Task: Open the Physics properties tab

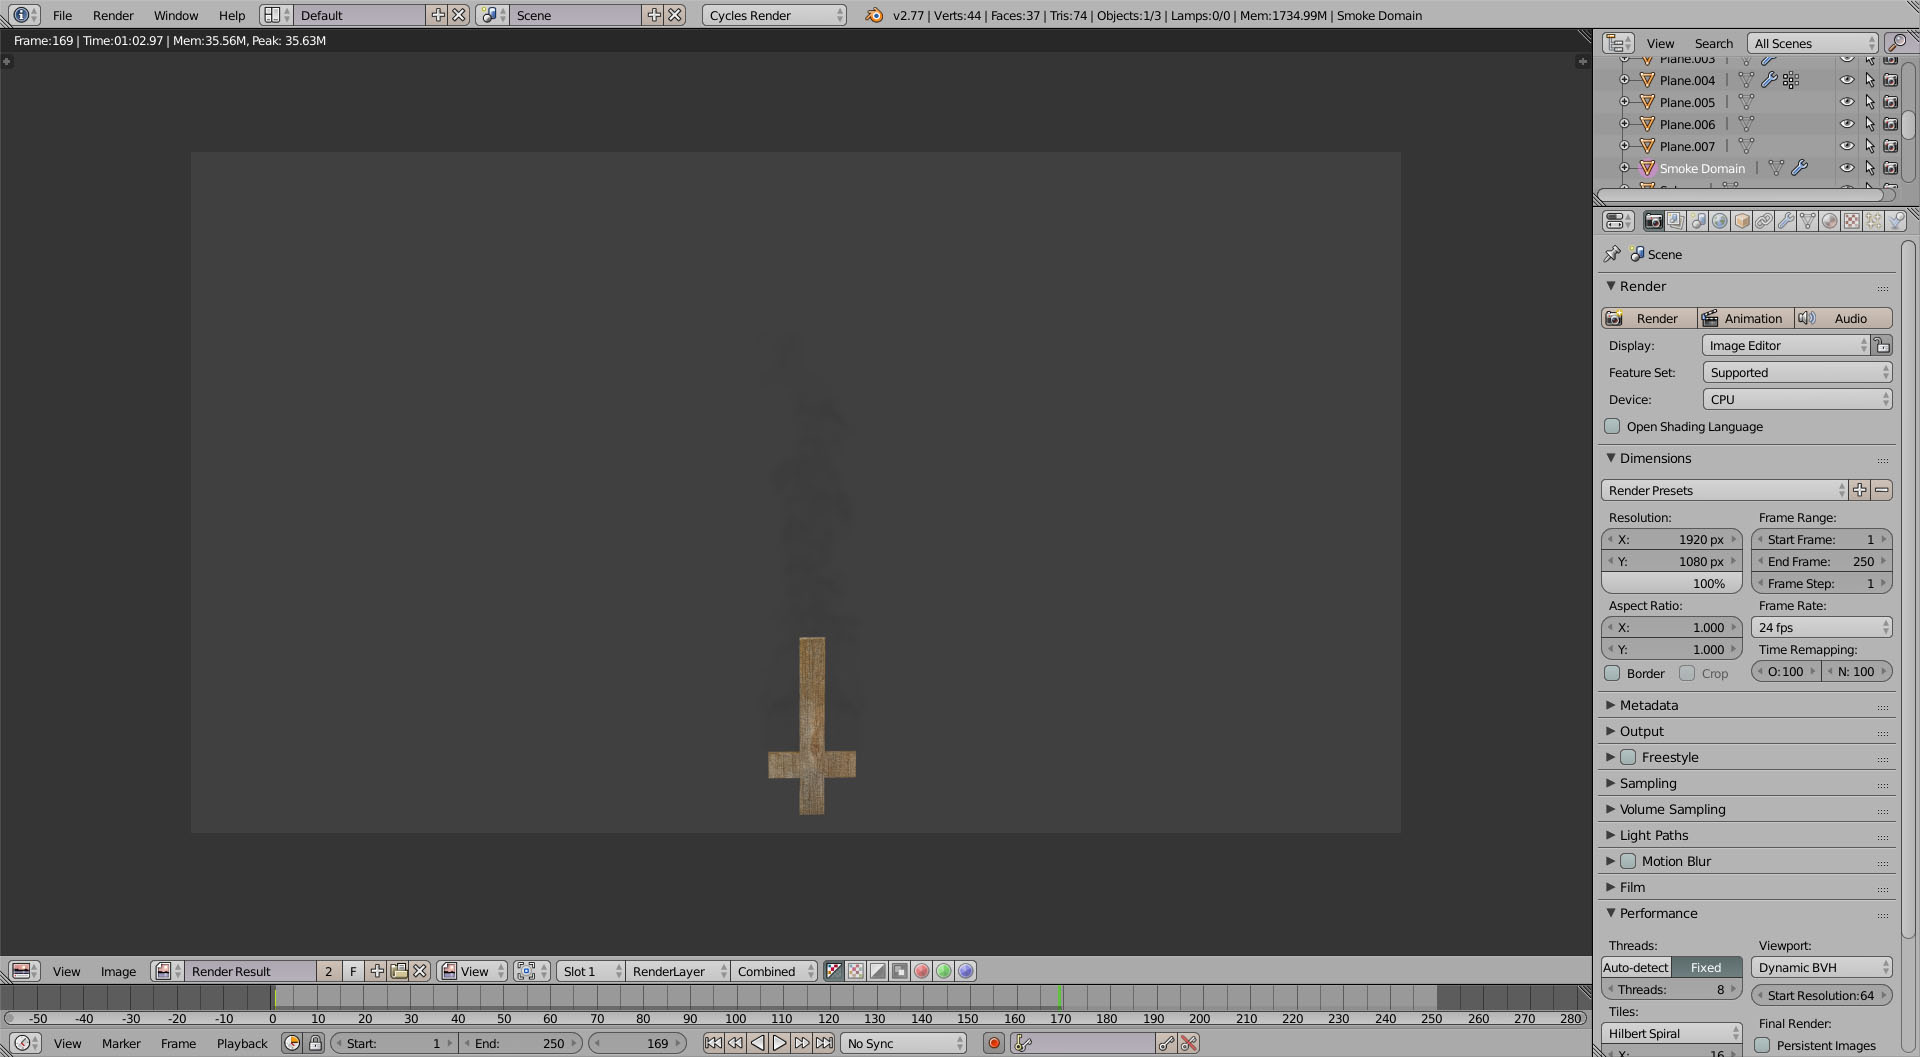Action: coord(1896,221)
